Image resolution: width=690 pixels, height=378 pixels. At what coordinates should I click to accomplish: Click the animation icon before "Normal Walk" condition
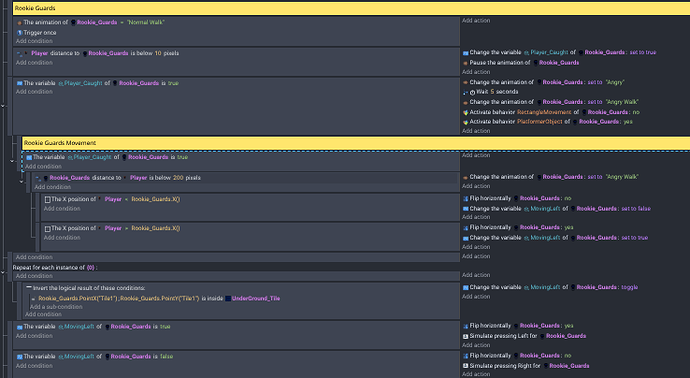coord(19,22)
